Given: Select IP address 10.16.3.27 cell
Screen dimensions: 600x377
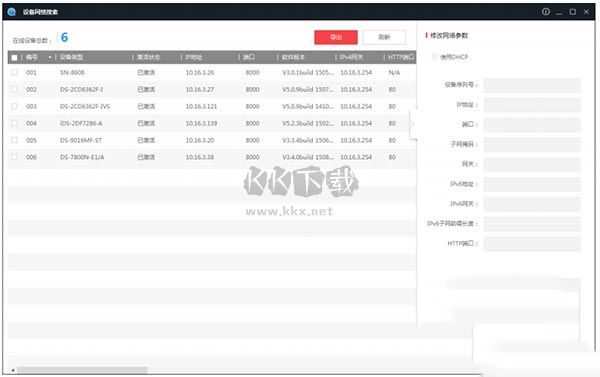Looking at the screenshot, I should (200, 89).
